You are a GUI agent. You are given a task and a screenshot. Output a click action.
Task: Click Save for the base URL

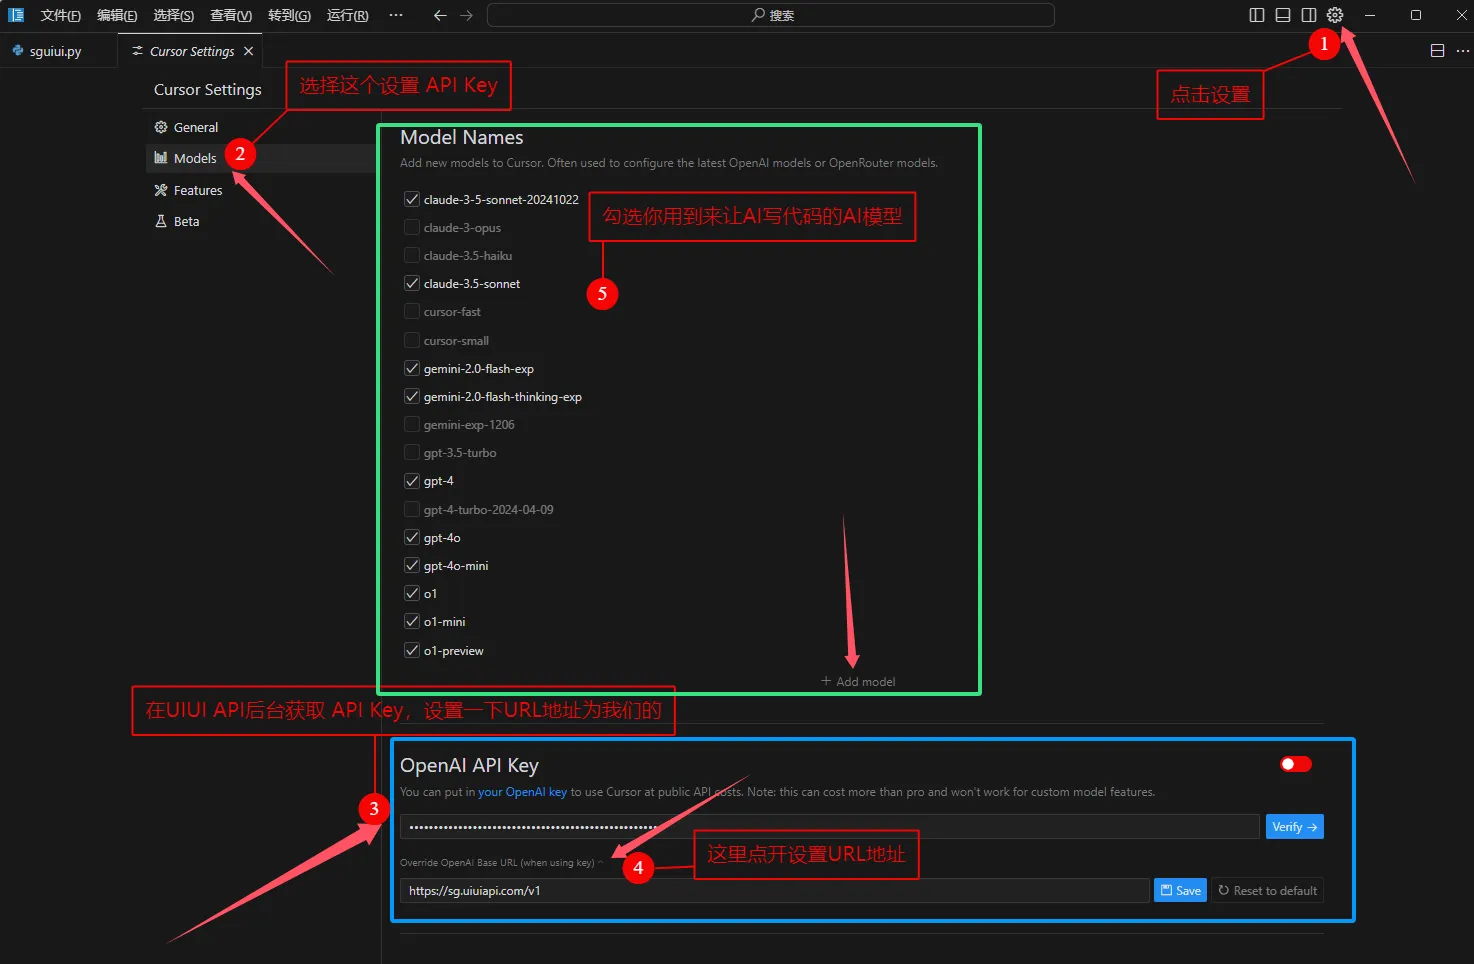(1180, 891)
